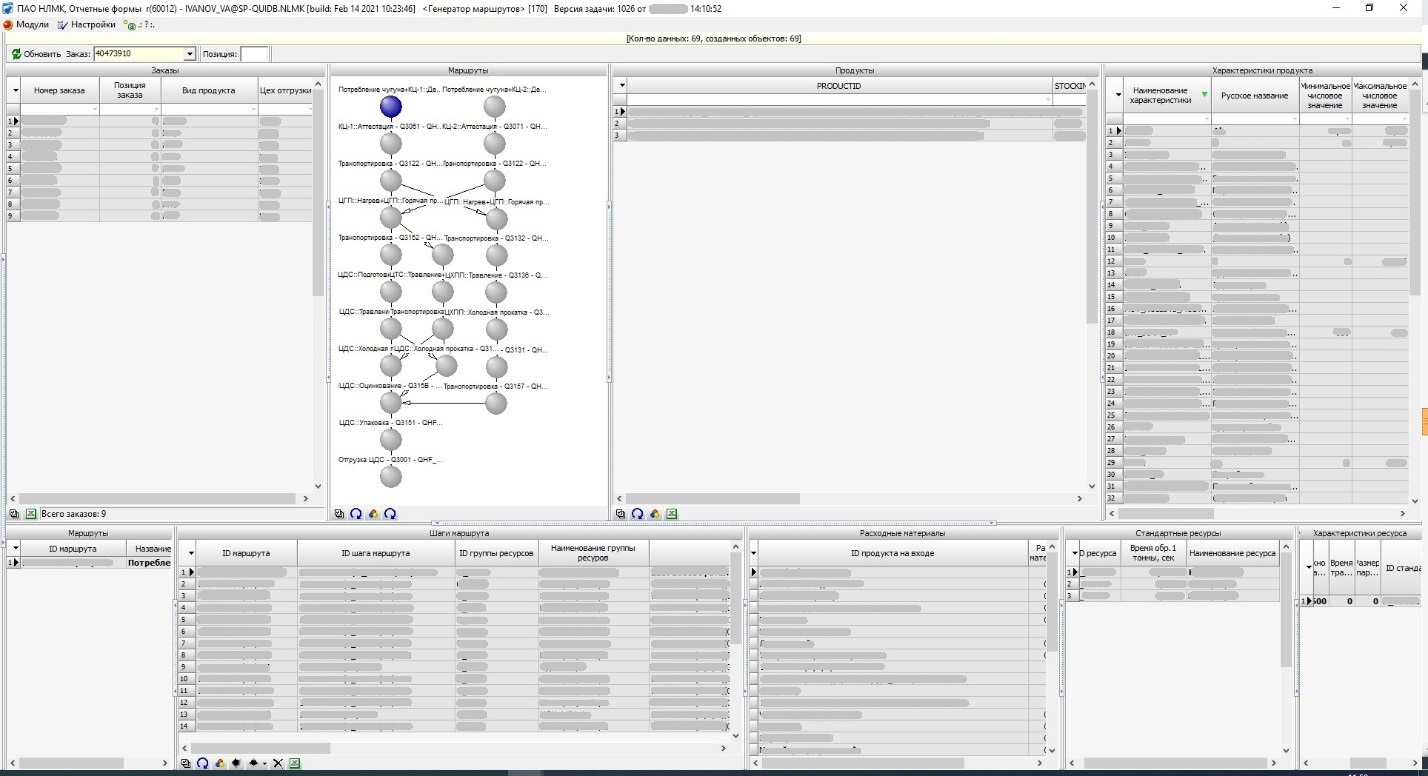Screen dimensions: 1428x776
Task: Export the Заказы table with the Excel icon
Action: [30, 513]
